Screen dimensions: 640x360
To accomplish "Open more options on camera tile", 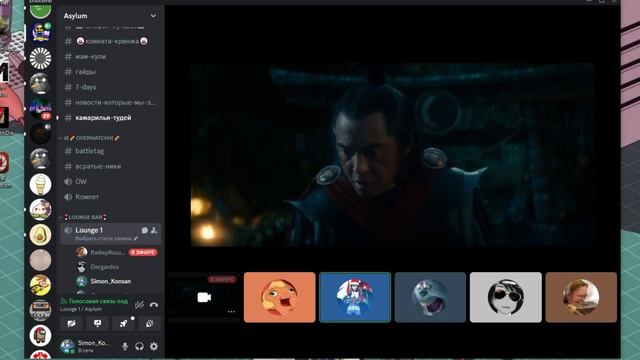I will pos(231,312).
